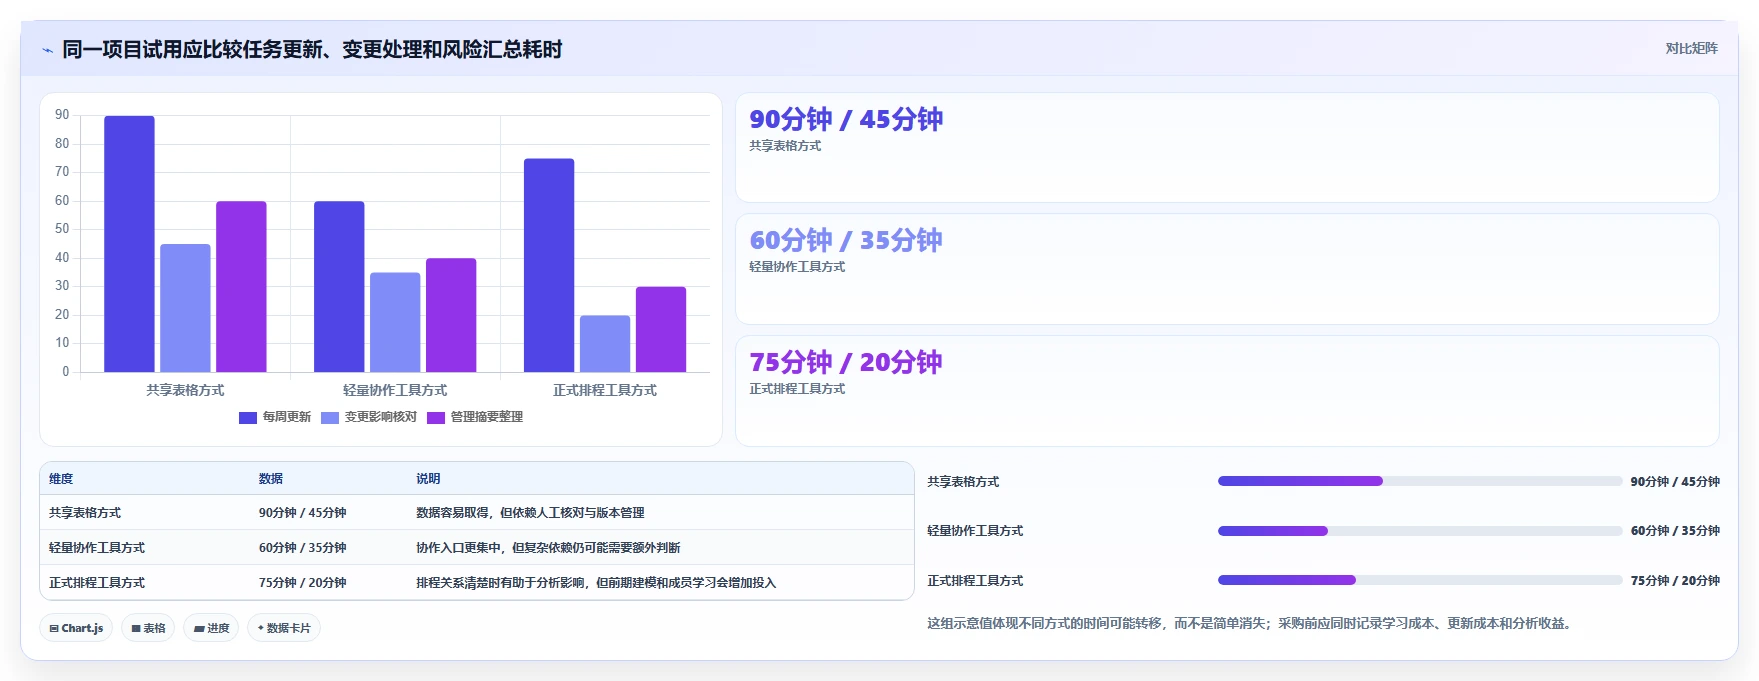Select the 共享表格方式 table row name cell
Image resolution: width=1759 pixels, height=681 pixels.
pos(85,513)
